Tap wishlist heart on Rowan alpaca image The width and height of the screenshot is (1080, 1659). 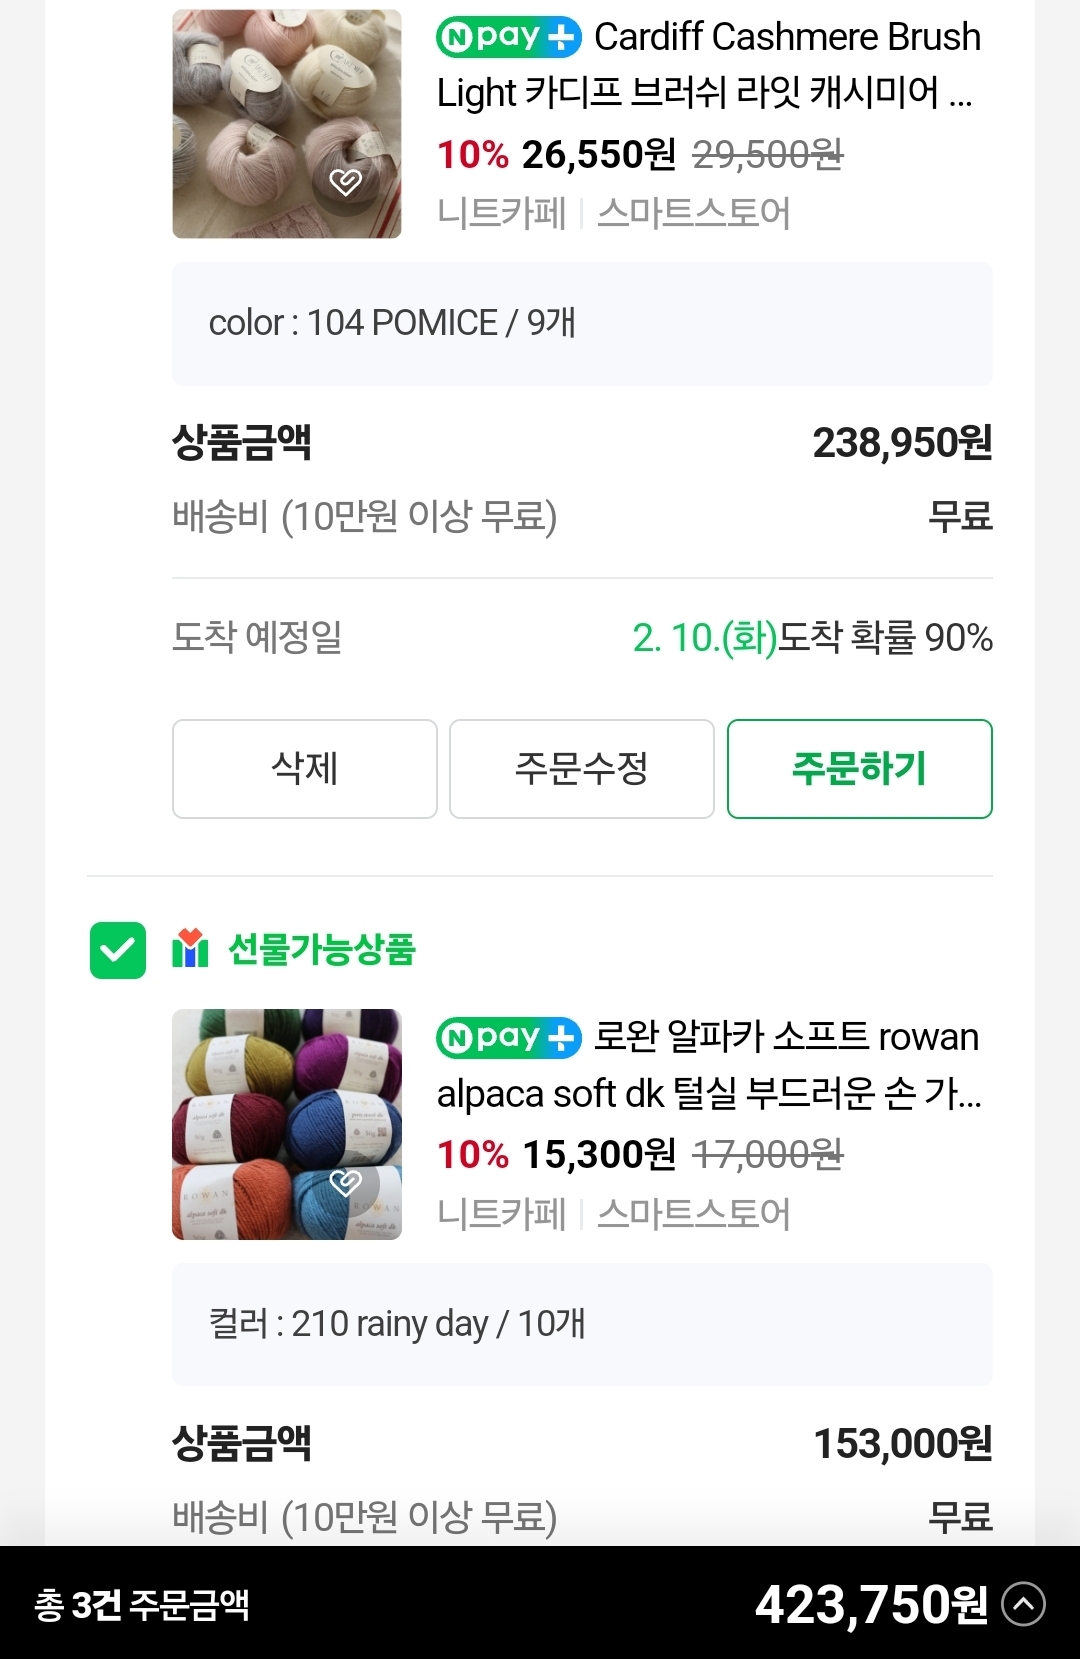(345, 1183)
